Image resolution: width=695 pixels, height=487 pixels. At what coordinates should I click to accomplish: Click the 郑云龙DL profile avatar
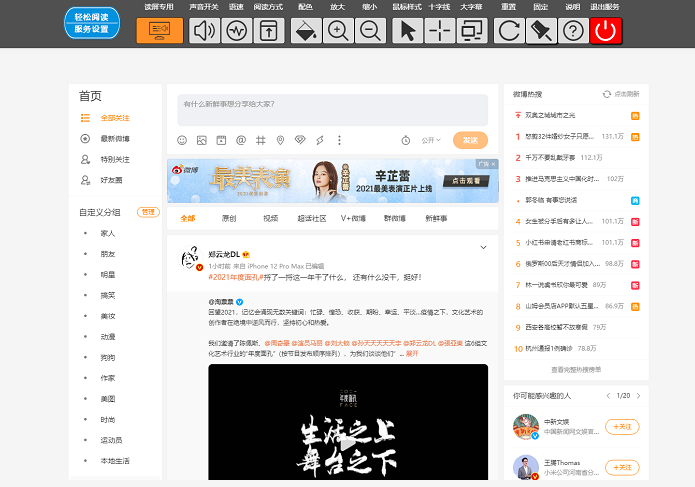(191, 258)
